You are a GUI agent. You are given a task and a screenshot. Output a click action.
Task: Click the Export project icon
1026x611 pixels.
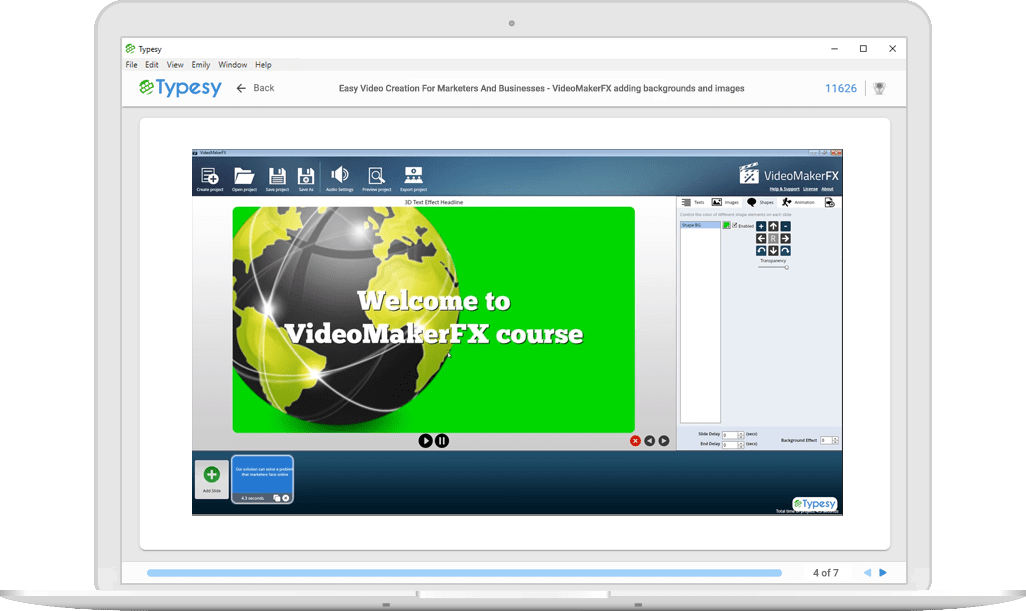[x=414, y=175]
